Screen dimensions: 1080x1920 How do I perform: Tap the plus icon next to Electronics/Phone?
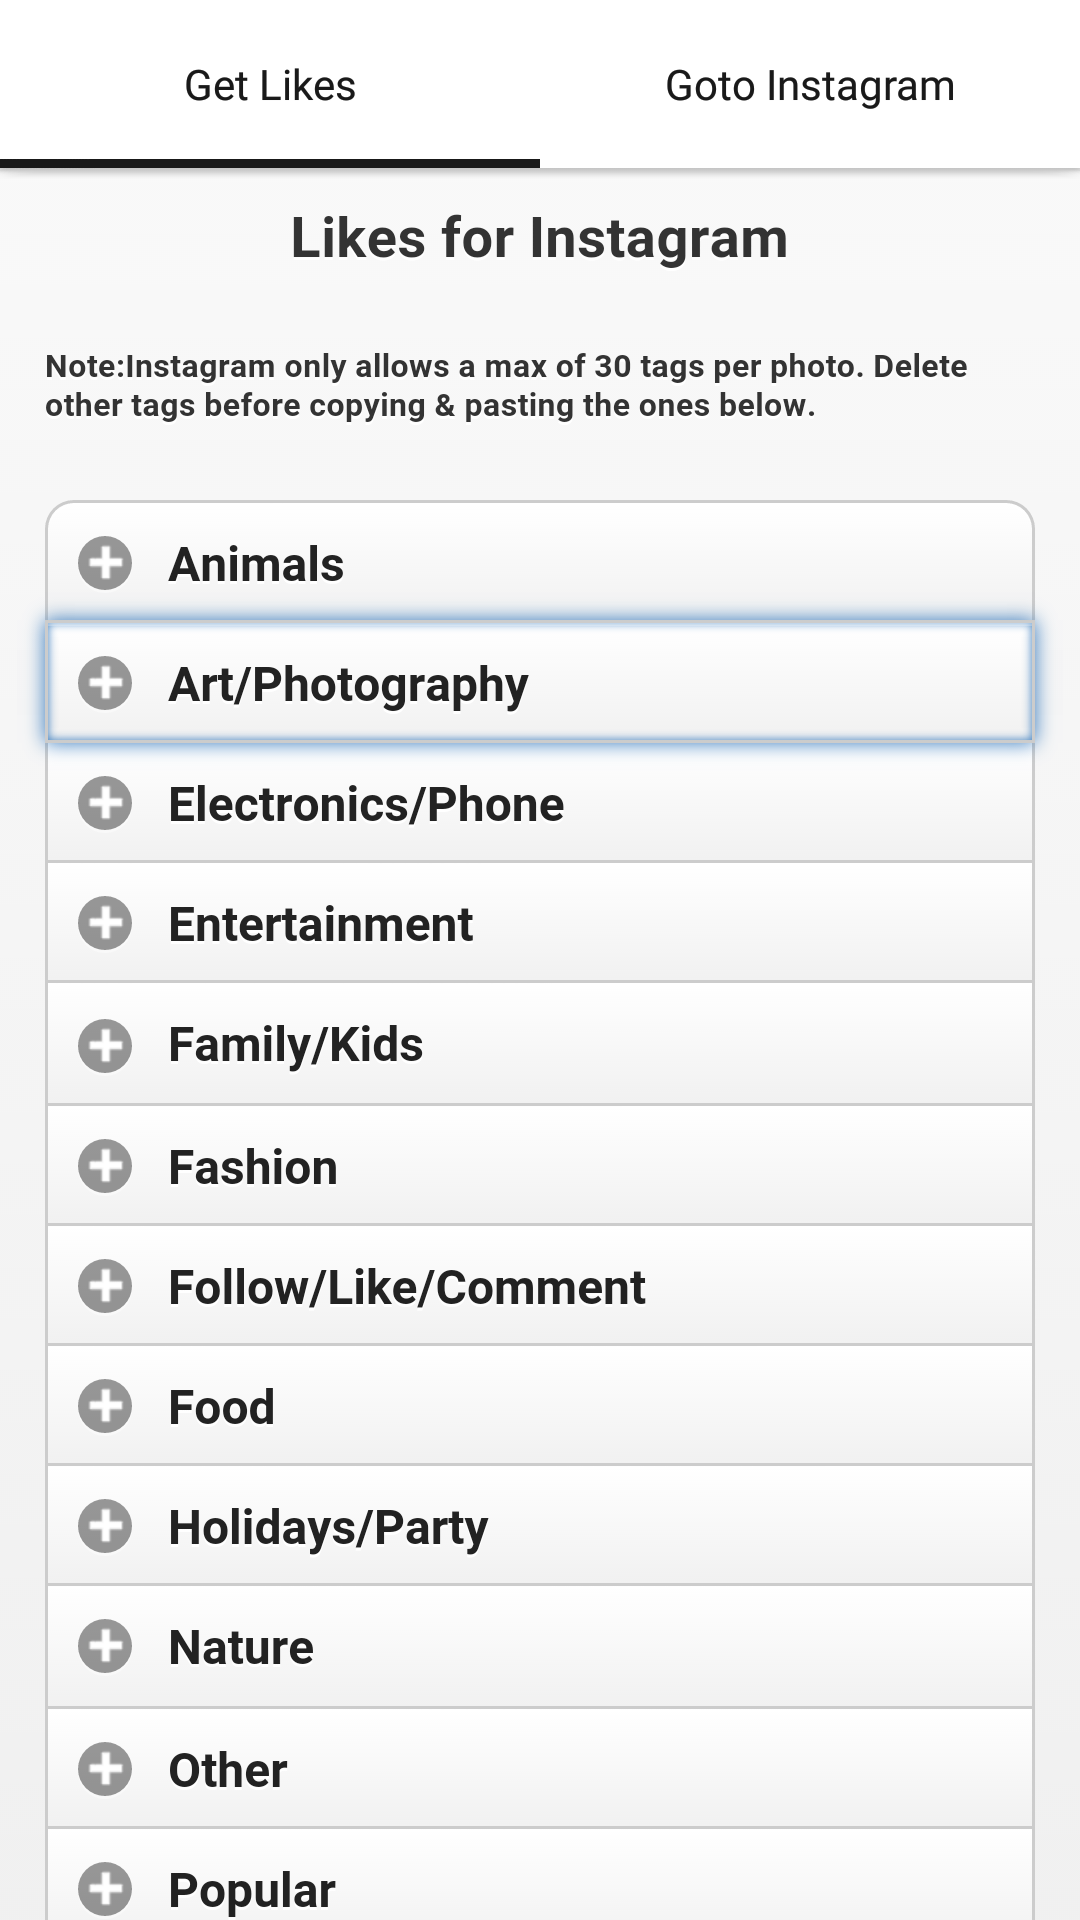pos(105,803)
